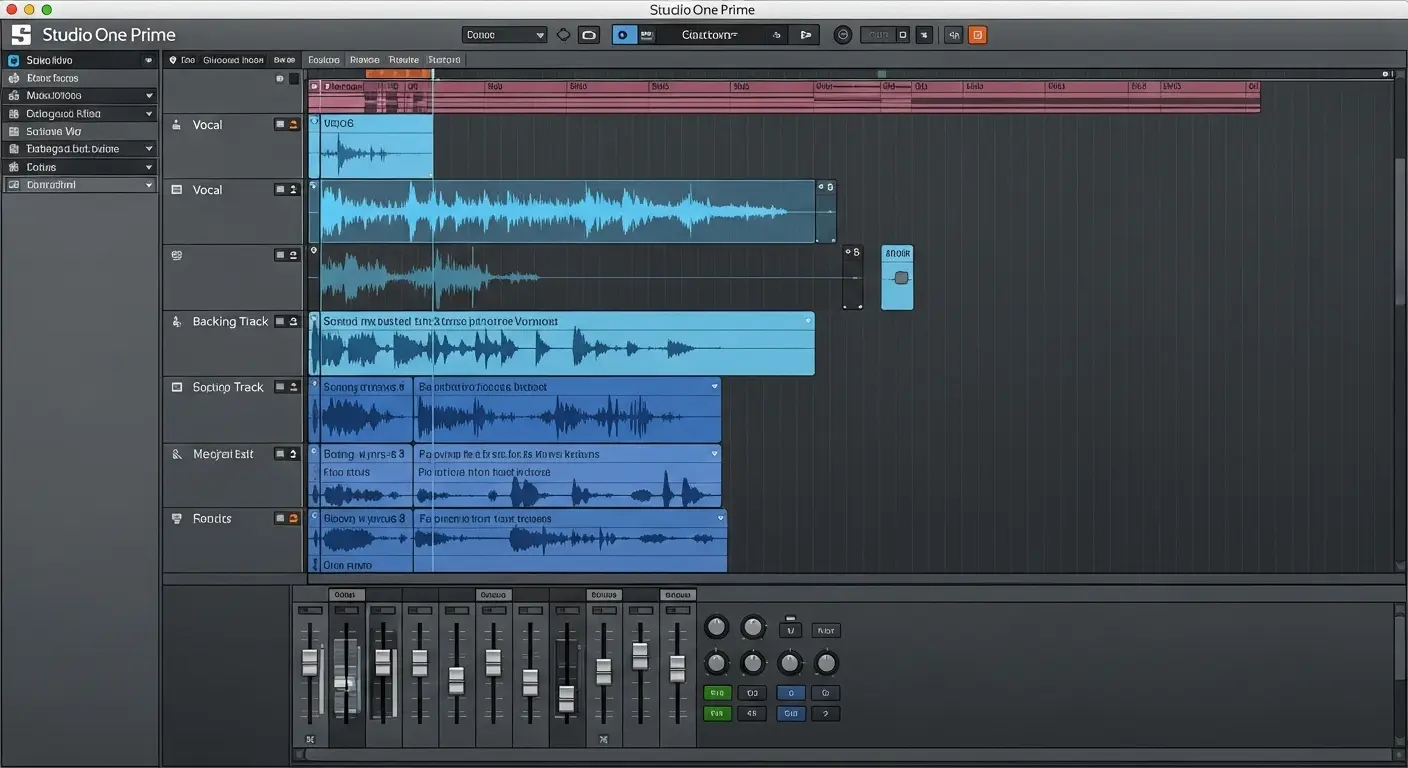Click the Studio One S logo icon
The height and width of the screenshot is (768, 1408).
pyautogui.click(x=20, y=35)
